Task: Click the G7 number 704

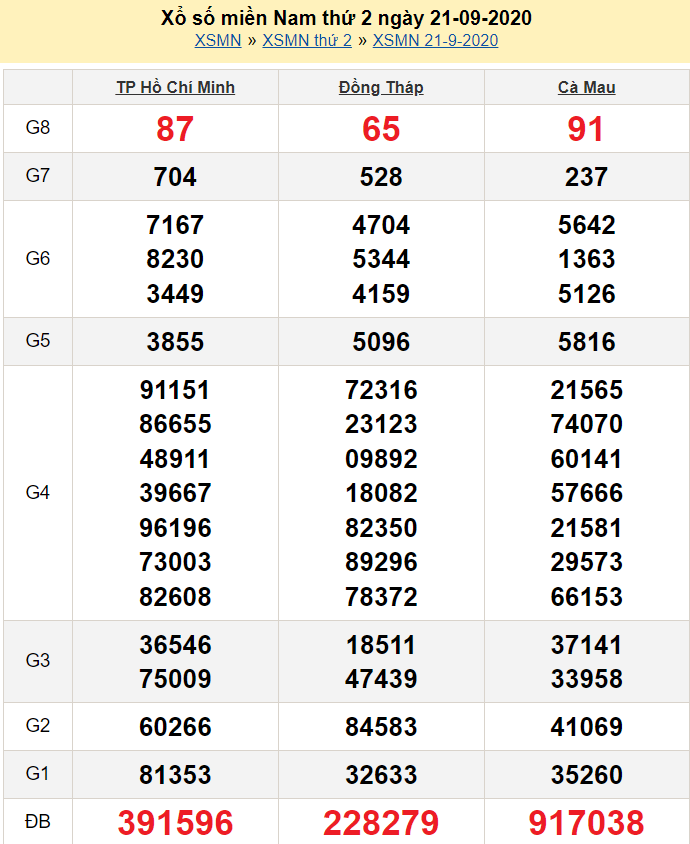Action: 175,177
